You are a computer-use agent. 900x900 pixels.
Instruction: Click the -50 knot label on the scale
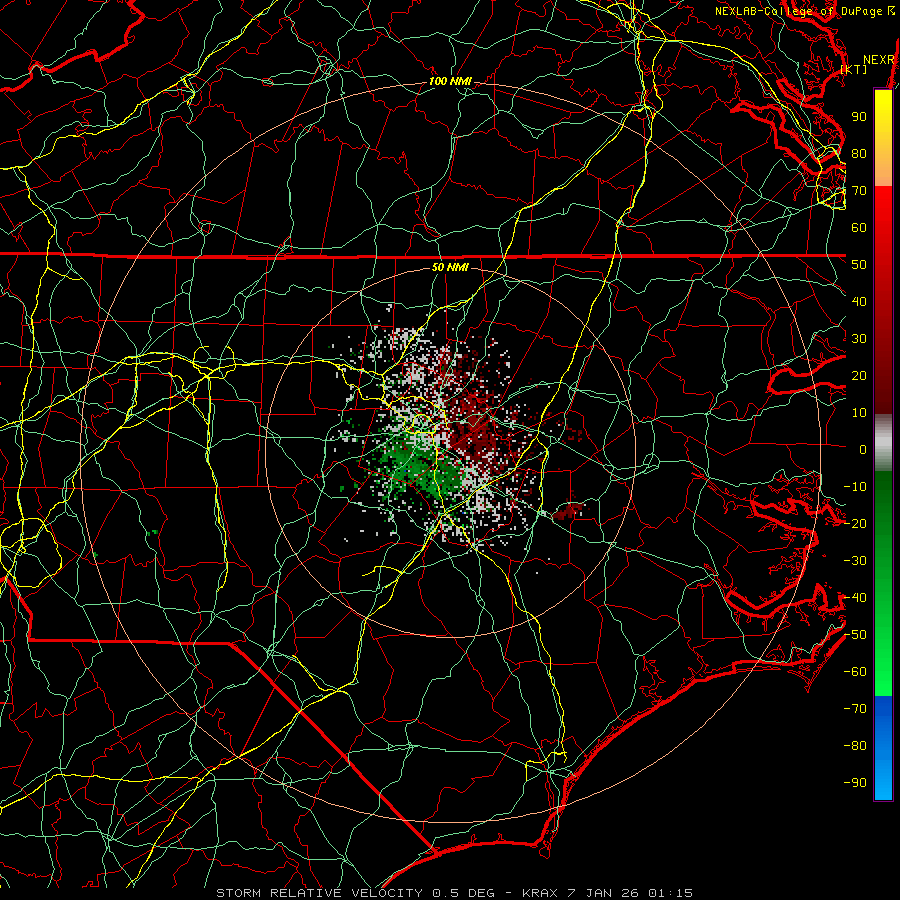point(855,635)
